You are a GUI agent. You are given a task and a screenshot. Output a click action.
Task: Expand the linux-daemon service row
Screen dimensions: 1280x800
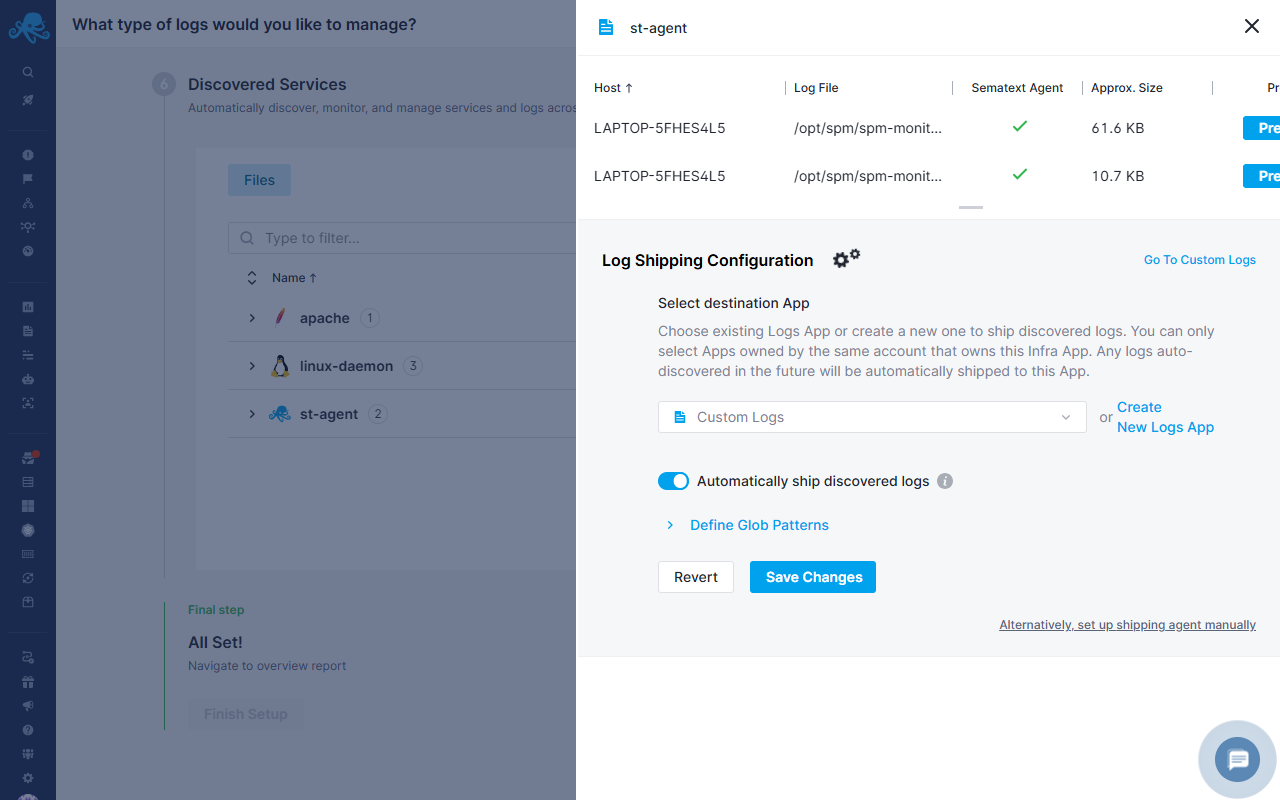pos(252,365)
